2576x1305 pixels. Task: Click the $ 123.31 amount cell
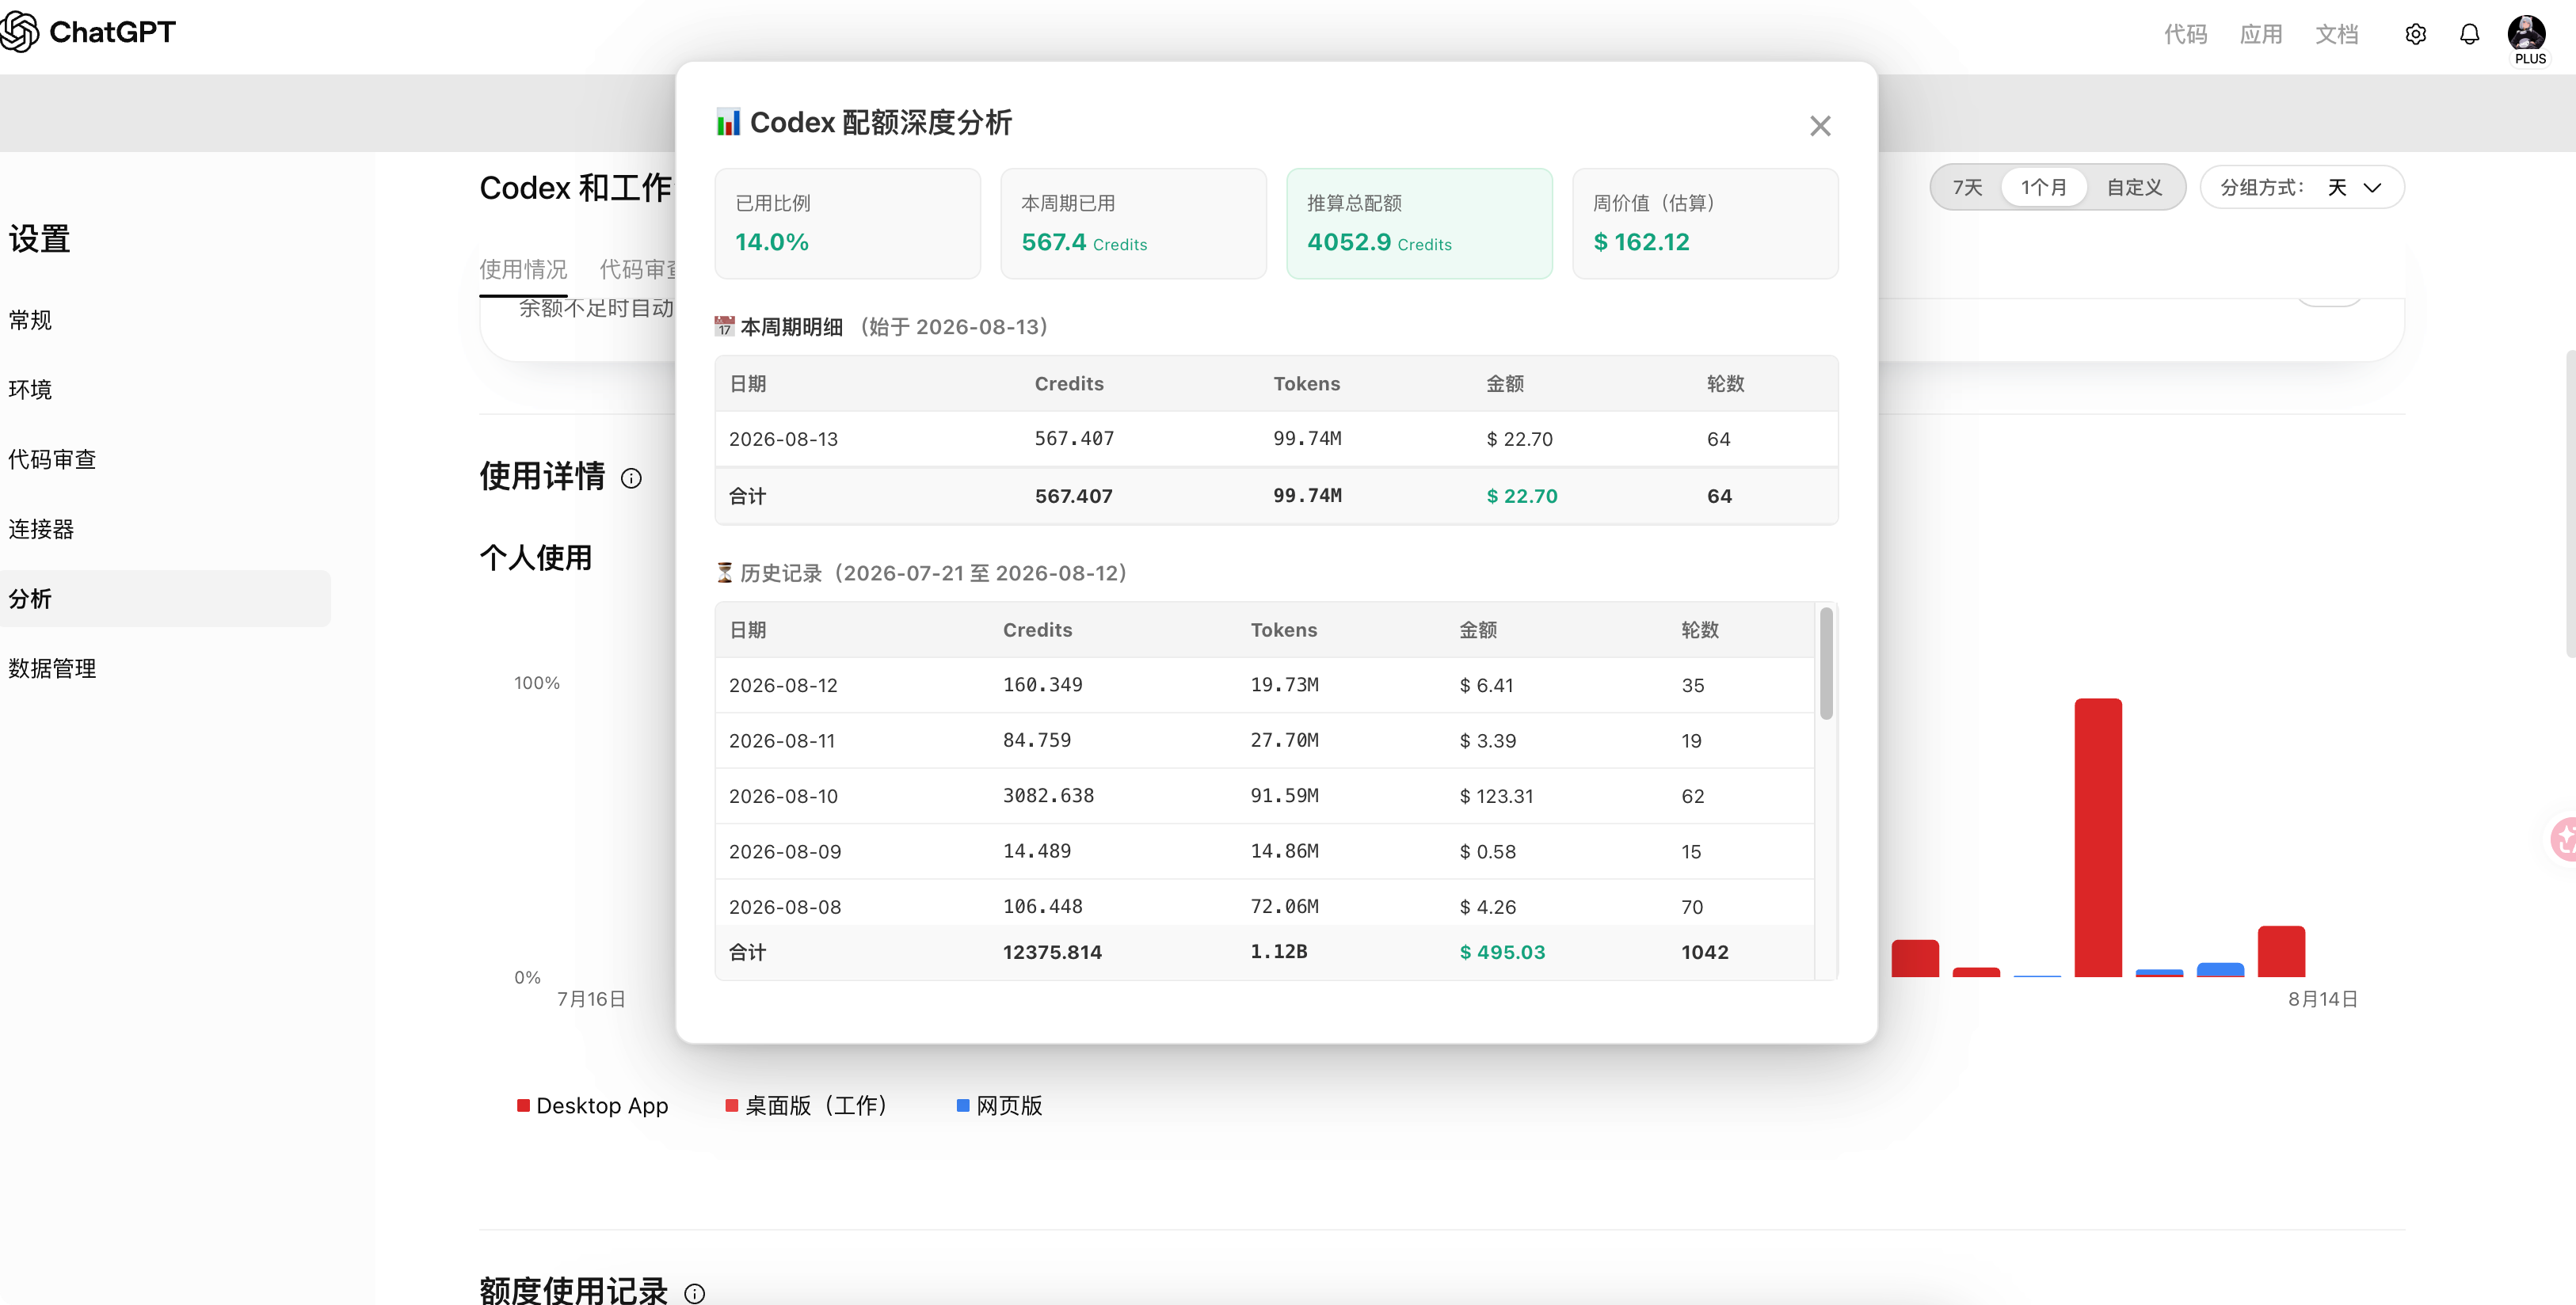1496,797
